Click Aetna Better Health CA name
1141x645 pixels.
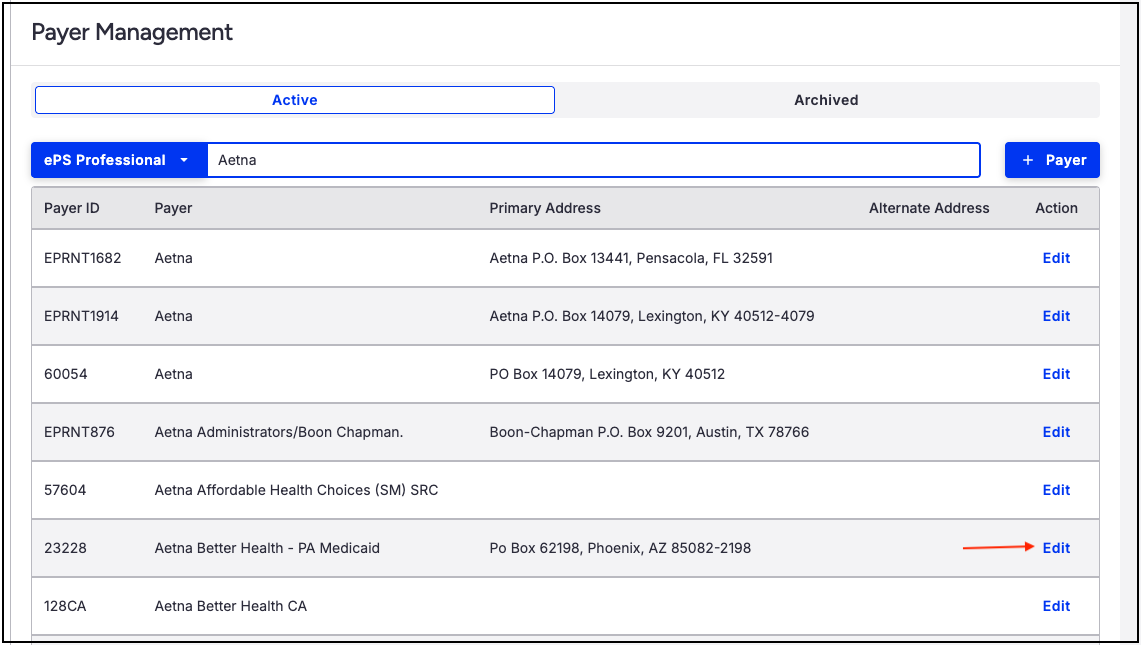[x=231, y=606]
